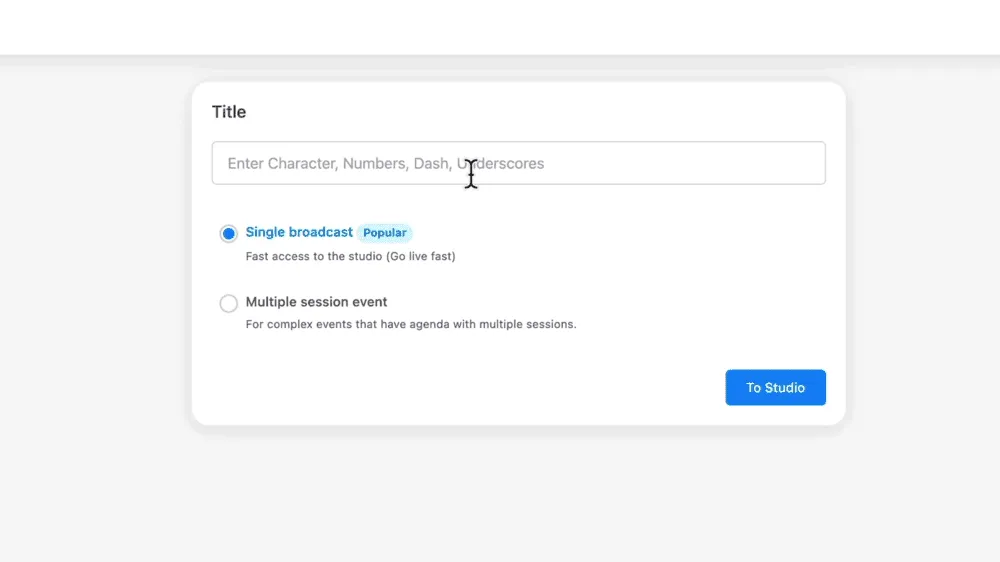Screen dimensions: 1000x562
Task: Click the "Multiple session event" label text
Action: 316,302
